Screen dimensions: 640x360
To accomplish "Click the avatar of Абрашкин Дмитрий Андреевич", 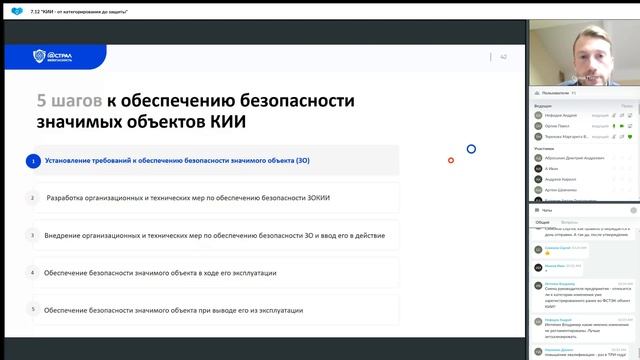I will 538,158.
